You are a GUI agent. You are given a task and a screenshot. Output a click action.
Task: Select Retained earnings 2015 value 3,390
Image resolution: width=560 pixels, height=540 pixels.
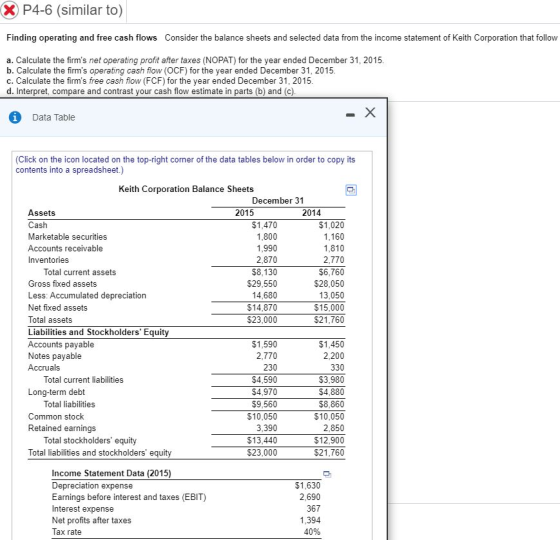pos(267,428)
